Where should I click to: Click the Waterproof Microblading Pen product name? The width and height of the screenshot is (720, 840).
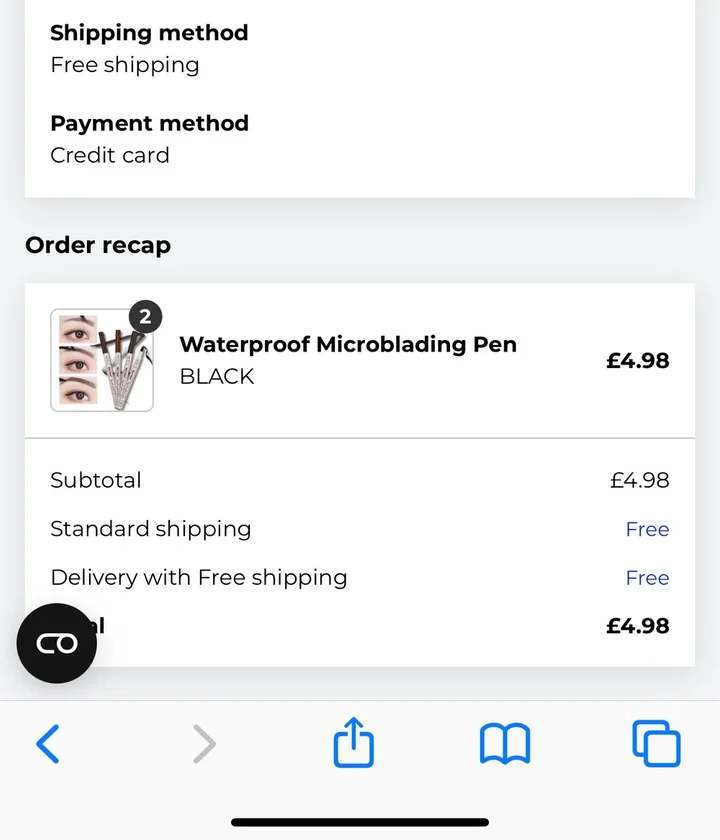(x=347, y=344)
